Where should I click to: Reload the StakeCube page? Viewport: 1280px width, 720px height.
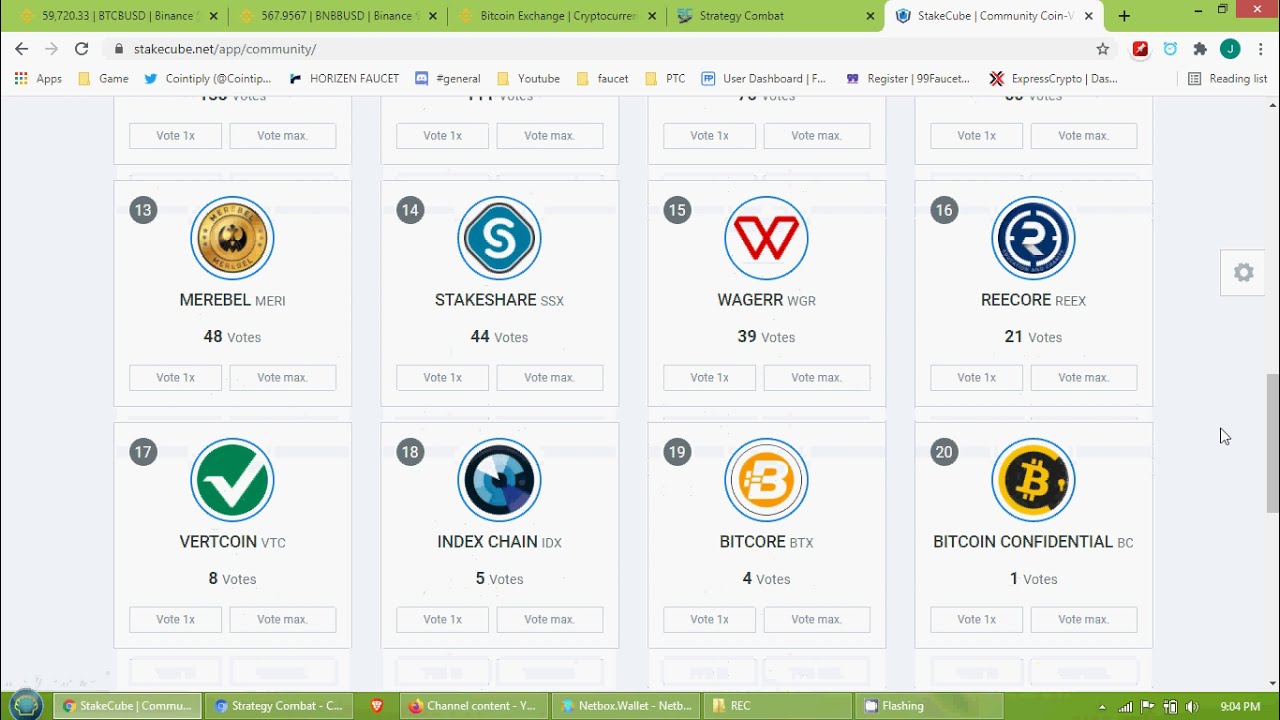82,49
